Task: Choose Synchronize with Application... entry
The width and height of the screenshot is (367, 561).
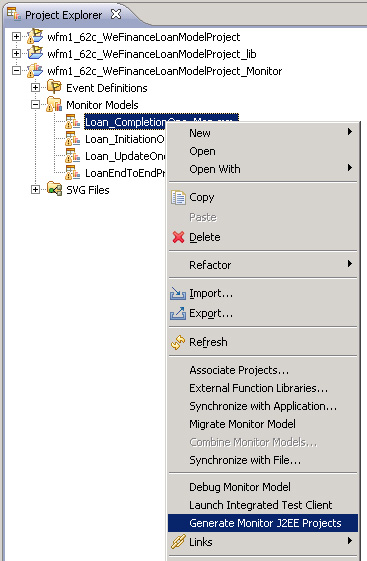Action: 263,406
